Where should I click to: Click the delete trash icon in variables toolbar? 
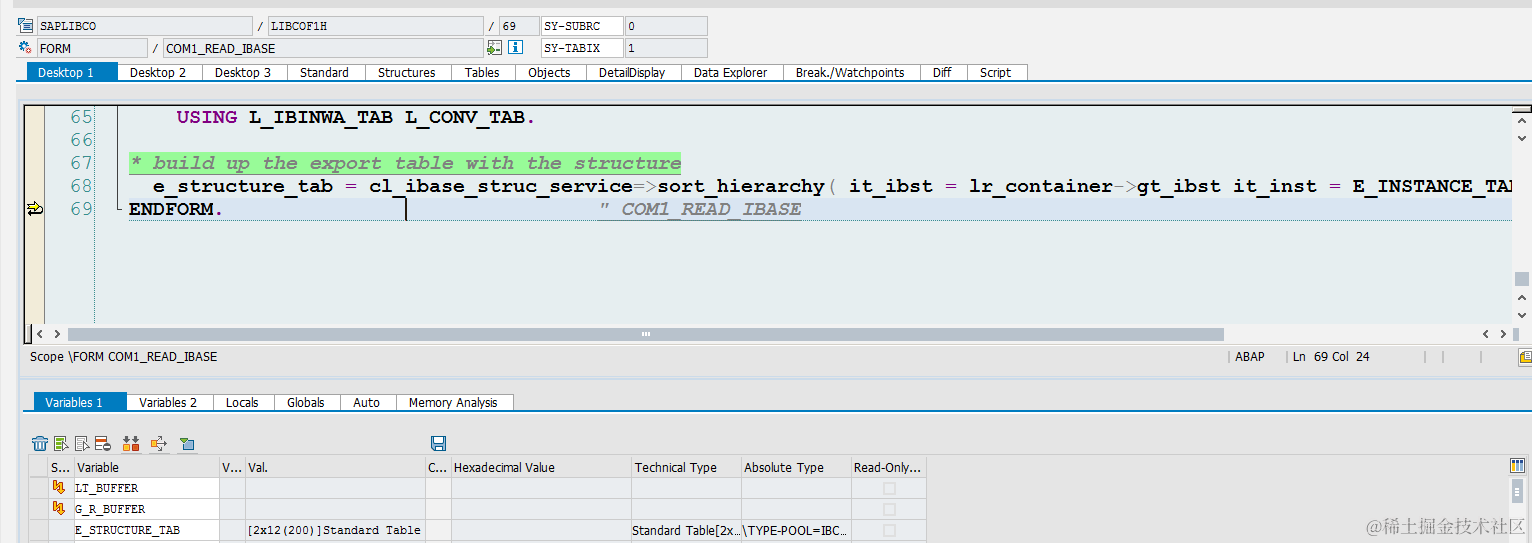click(x=40, y=443)
